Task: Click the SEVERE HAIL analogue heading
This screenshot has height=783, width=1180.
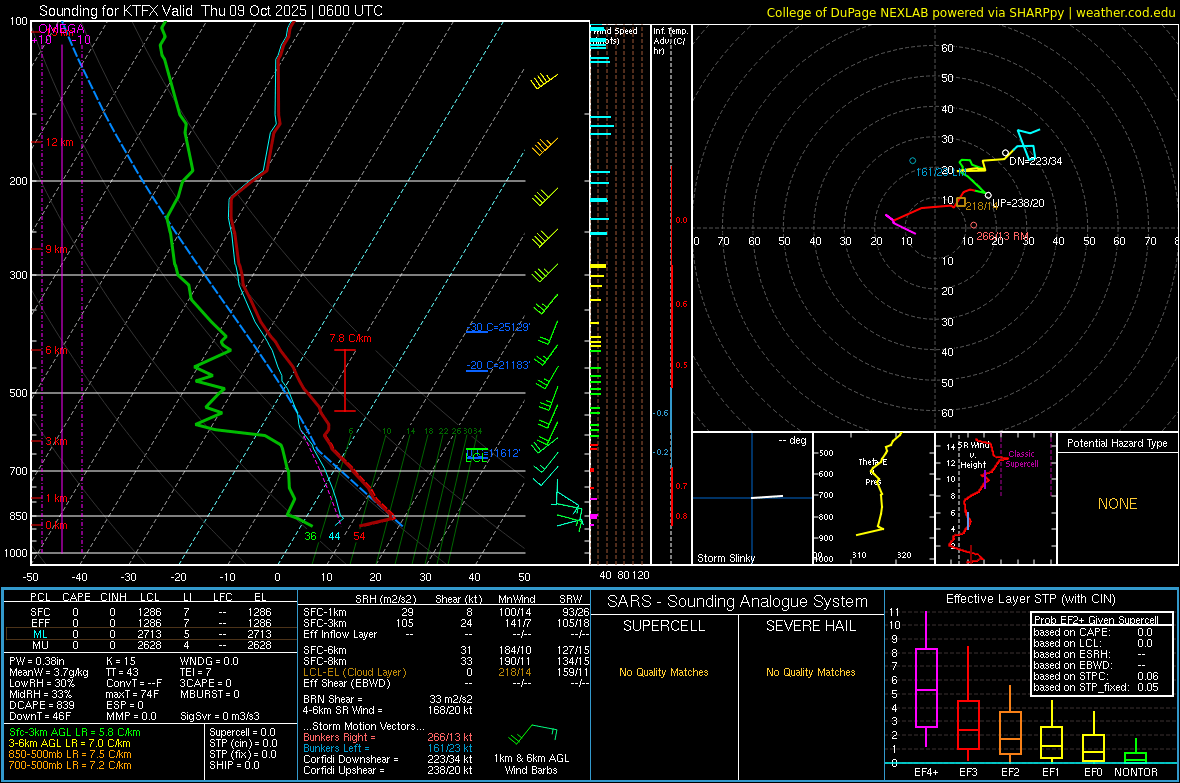Action: click(x=810, y=626)
